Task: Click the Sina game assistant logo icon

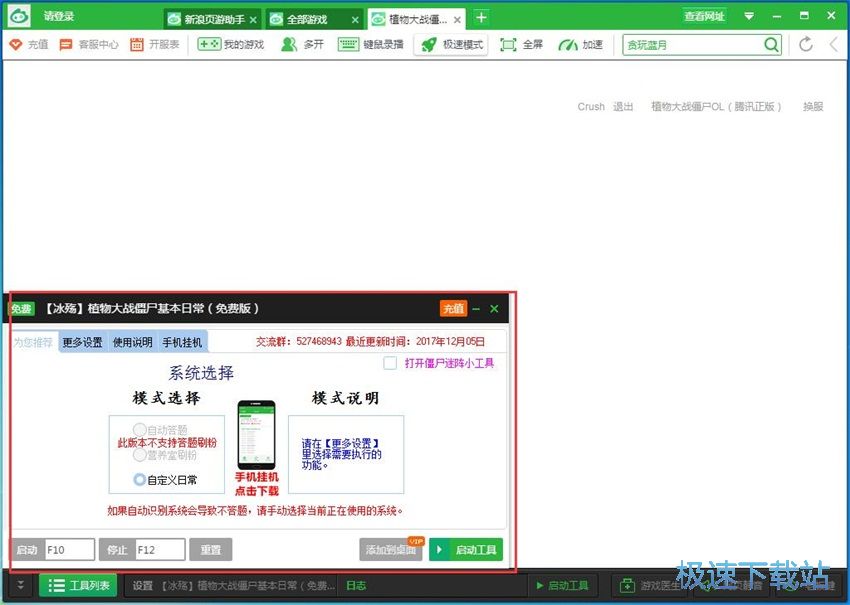Action: point(20,16)
